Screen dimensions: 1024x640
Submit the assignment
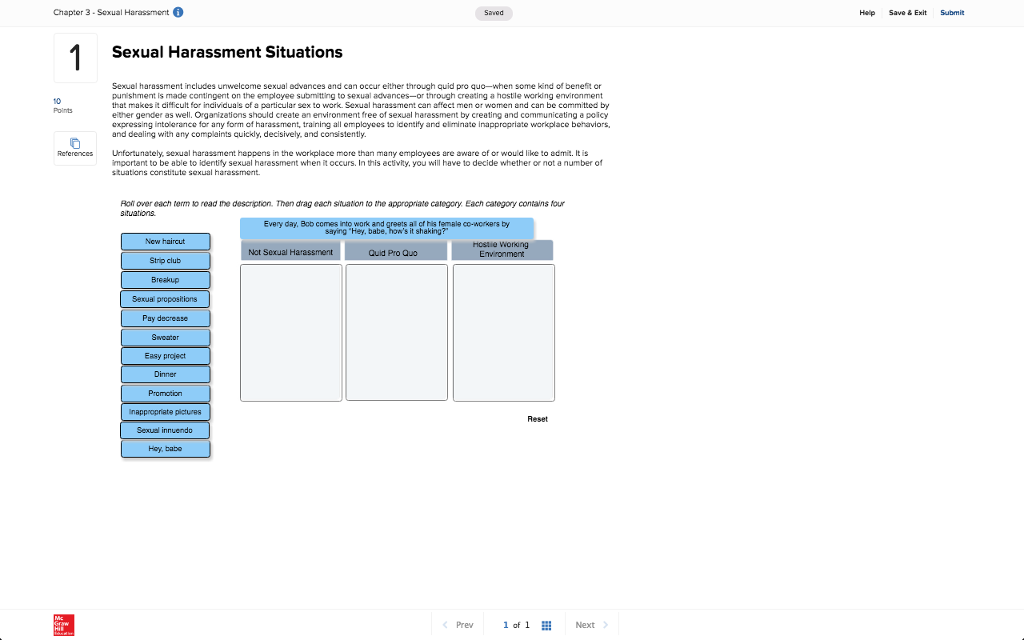point(952,12)
